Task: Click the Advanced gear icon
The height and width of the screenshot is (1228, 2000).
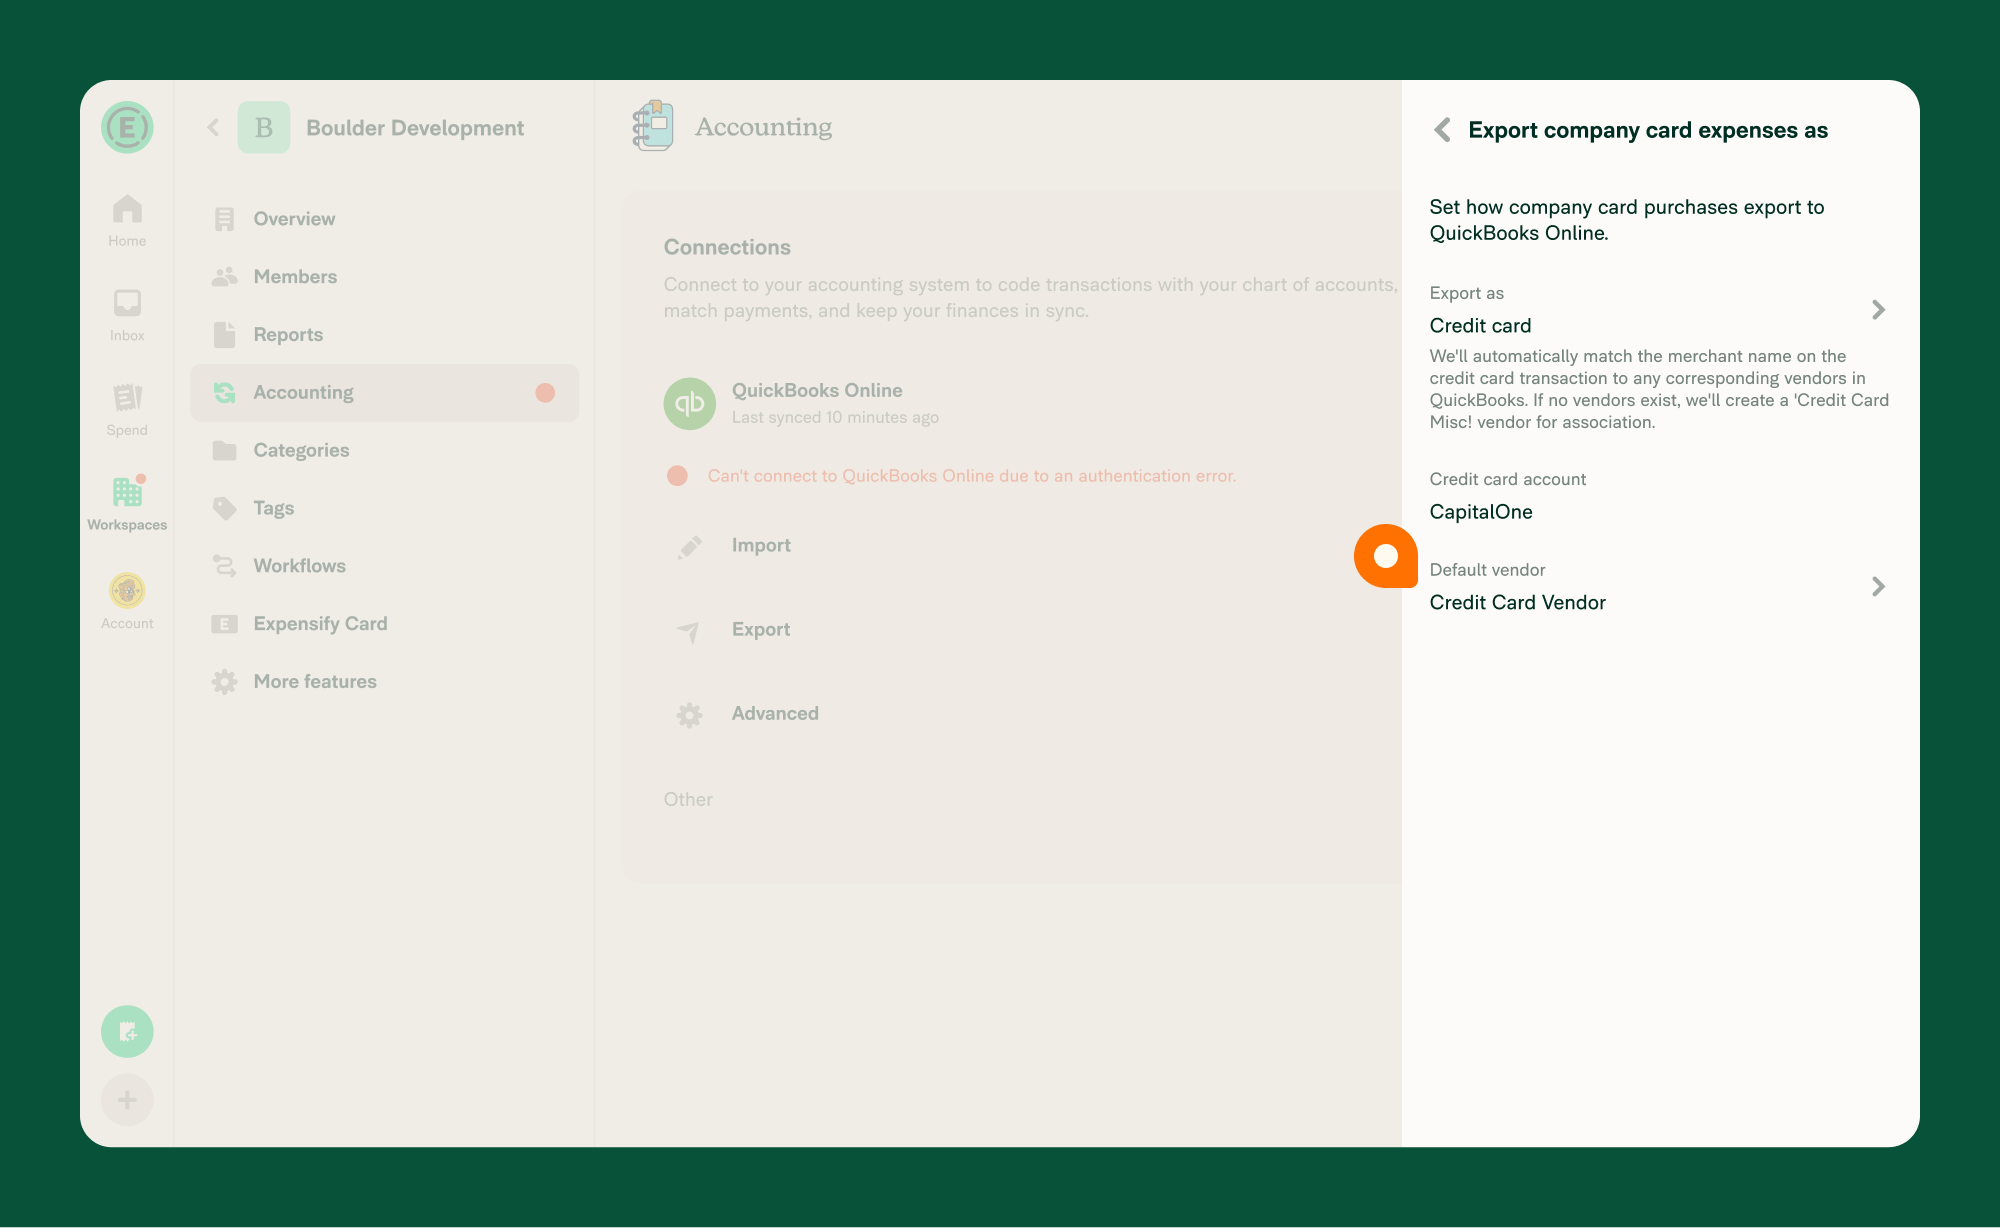Action: click(x=689, y=714)
